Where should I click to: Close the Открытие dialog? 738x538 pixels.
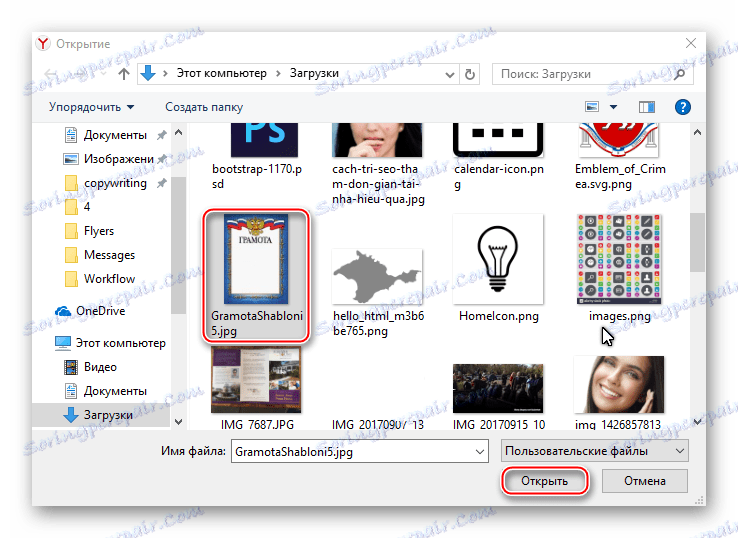691,43
